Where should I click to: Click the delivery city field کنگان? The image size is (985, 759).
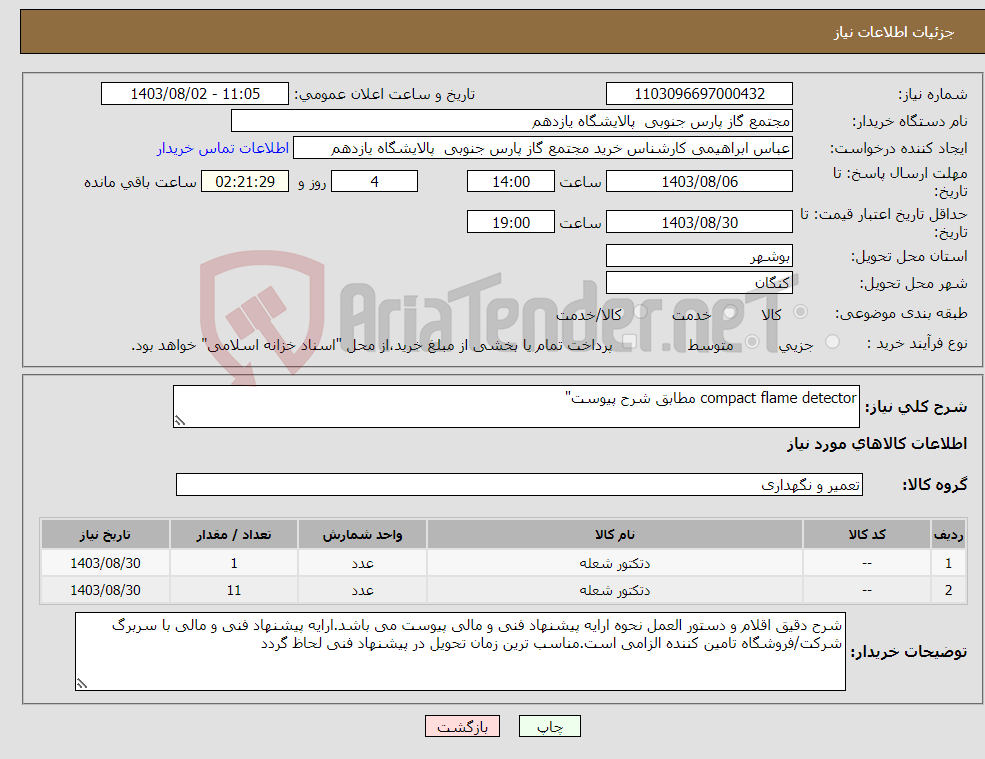[699, 283]
